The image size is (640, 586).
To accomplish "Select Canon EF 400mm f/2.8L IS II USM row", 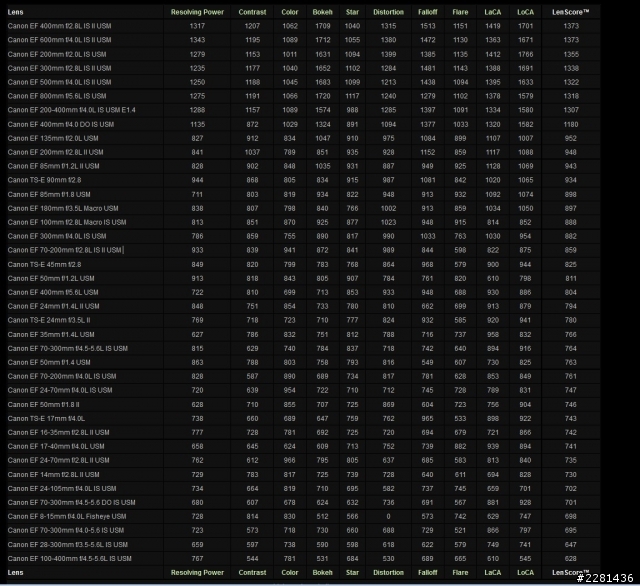I will pyautogui.click(x=304, y=26).
